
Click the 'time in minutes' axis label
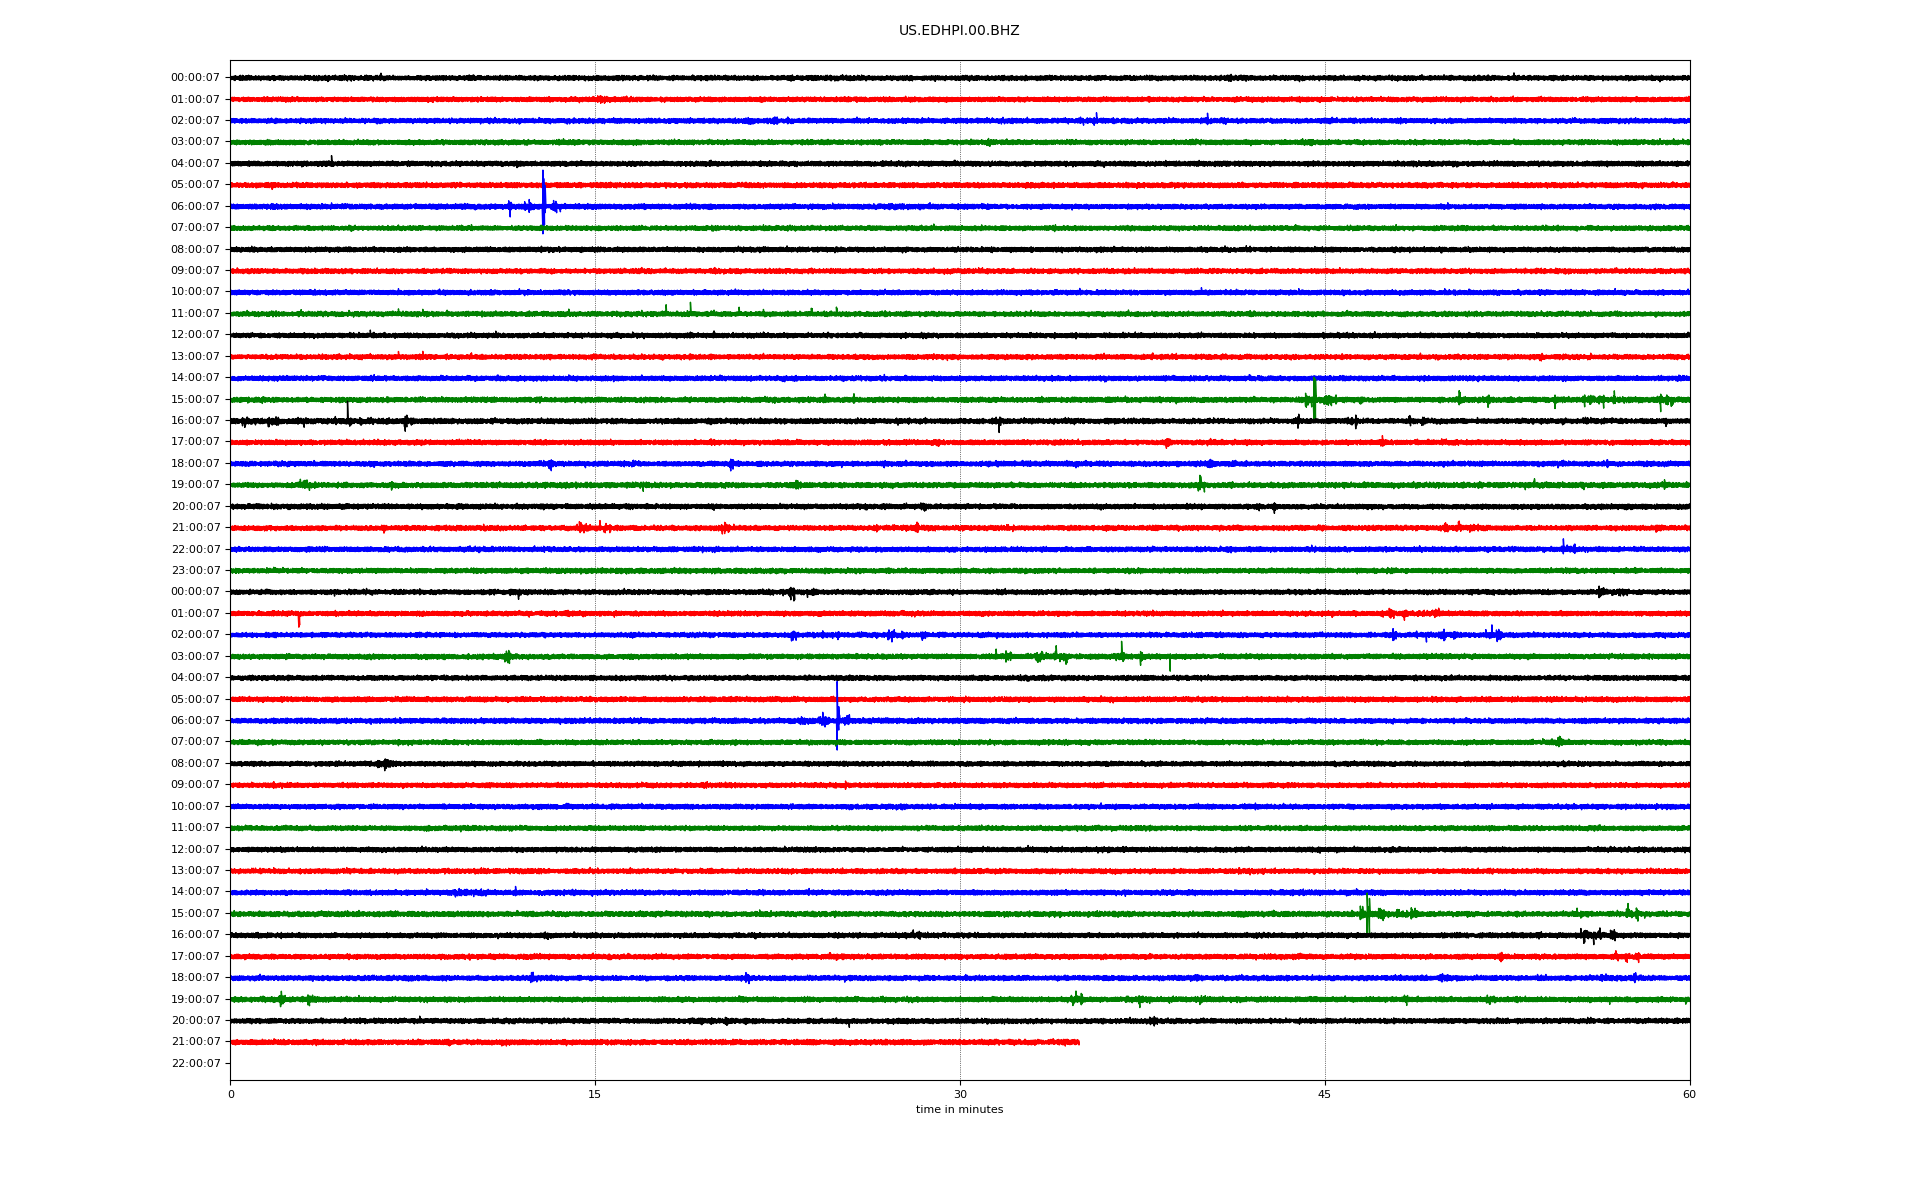click(x=958, y=1110)
